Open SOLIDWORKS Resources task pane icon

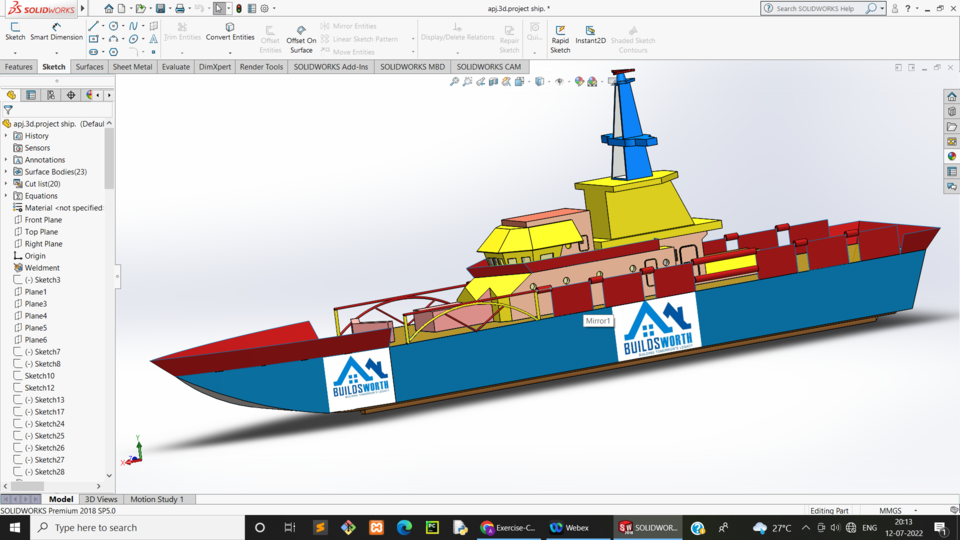(951, 97)
